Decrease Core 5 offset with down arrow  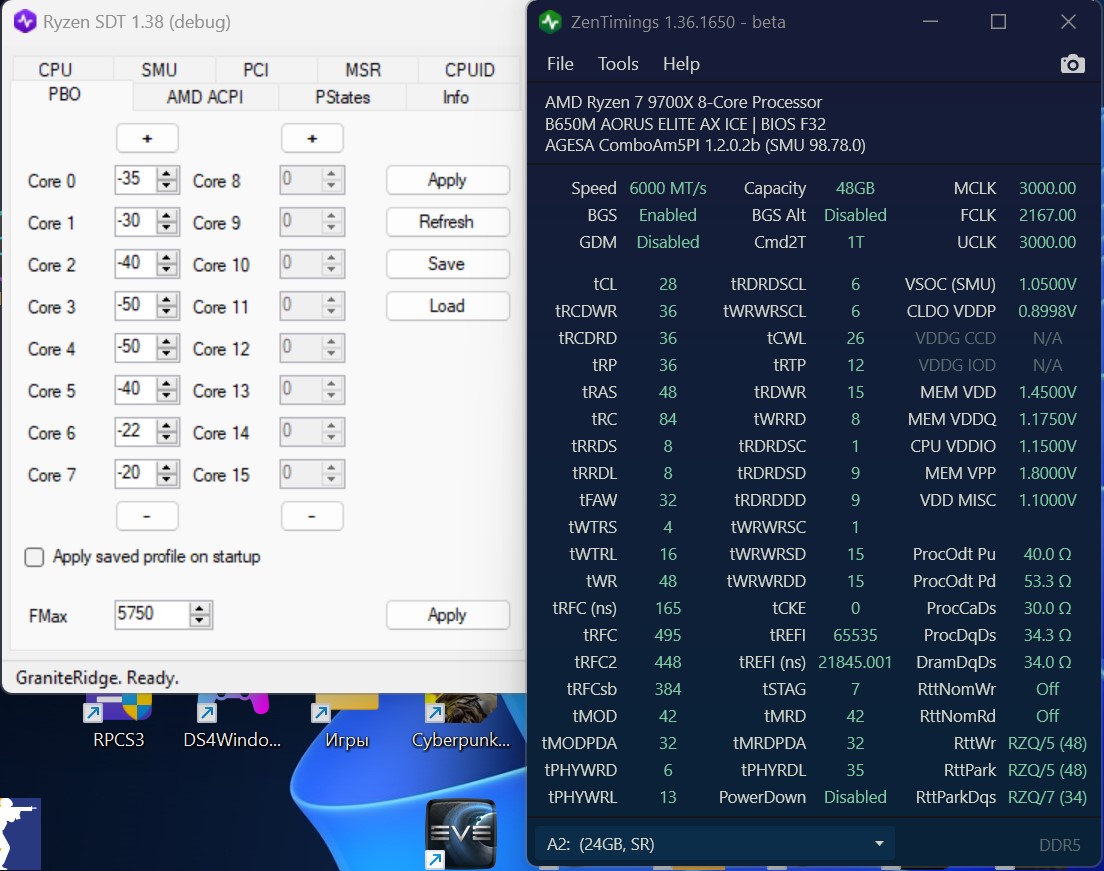click(x=167, y=396)
